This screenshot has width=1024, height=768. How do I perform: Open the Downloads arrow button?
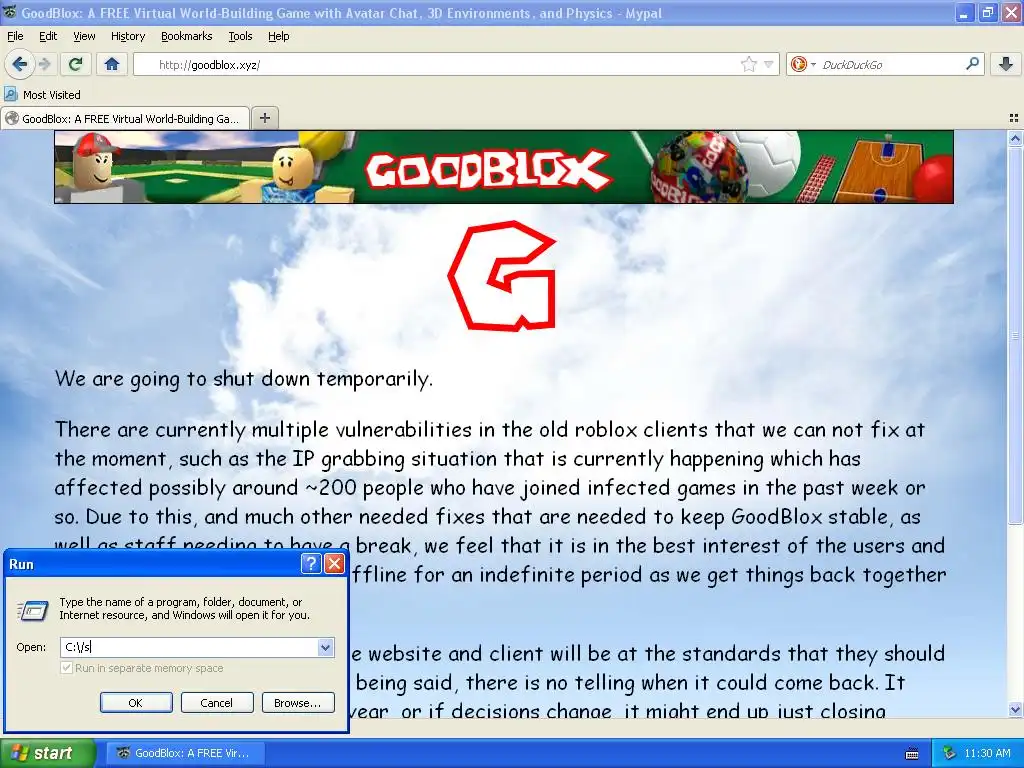1006,64
